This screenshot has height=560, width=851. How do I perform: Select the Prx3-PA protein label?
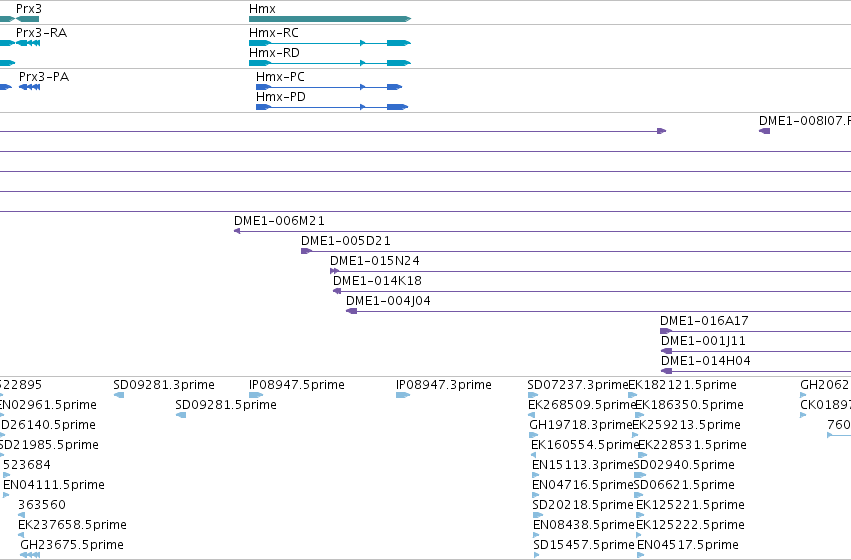44,77
